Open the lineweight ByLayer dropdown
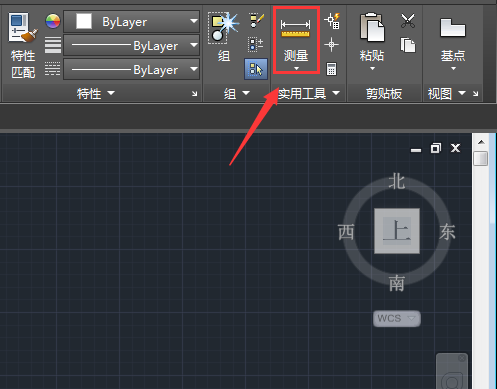The width and height of the screenshot is (497, 389). click(x=194, y=45)
